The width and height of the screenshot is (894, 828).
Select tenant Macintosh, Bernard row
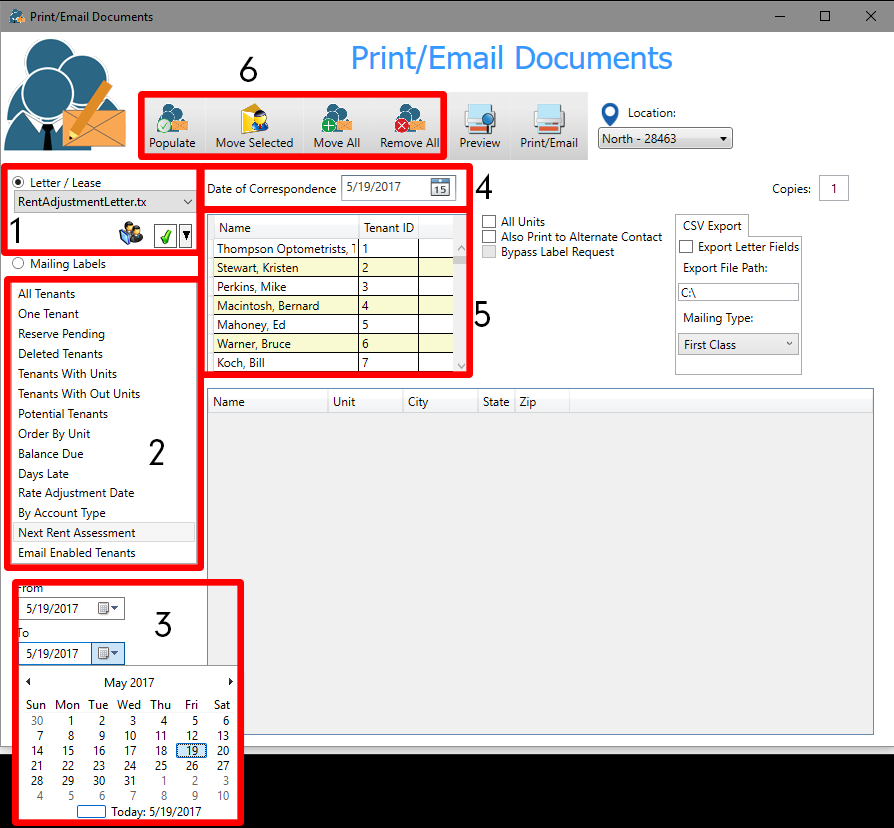tap(334, 306)
